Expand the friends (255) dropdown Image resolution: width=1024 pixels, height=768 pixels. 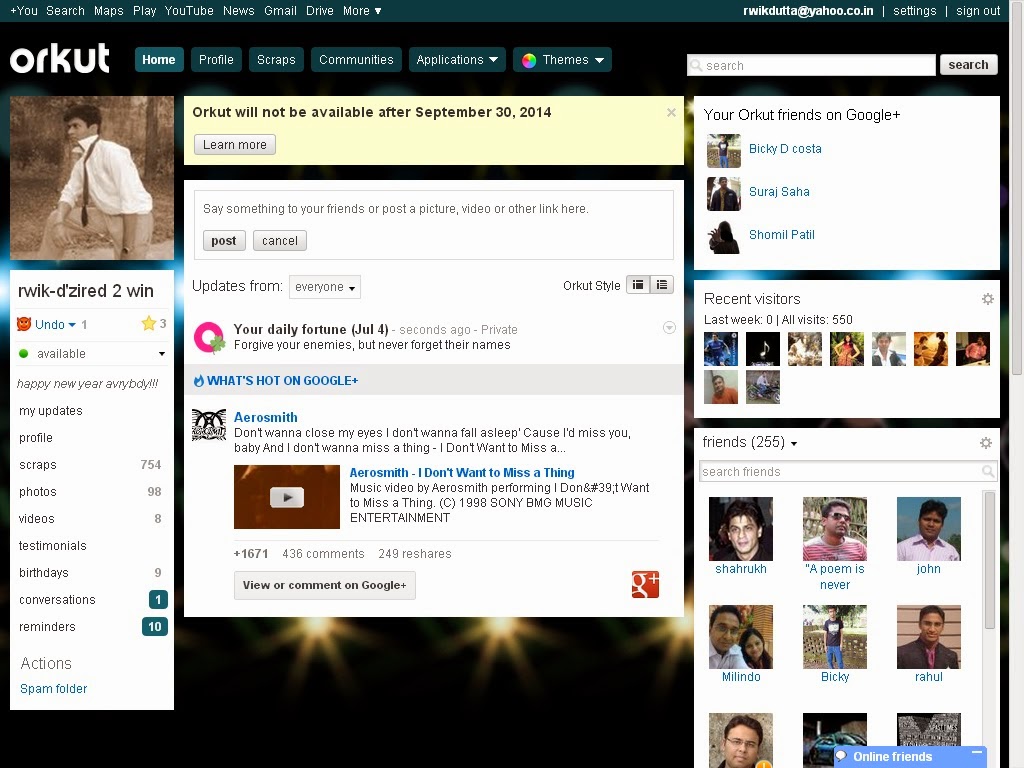[793, 443]
